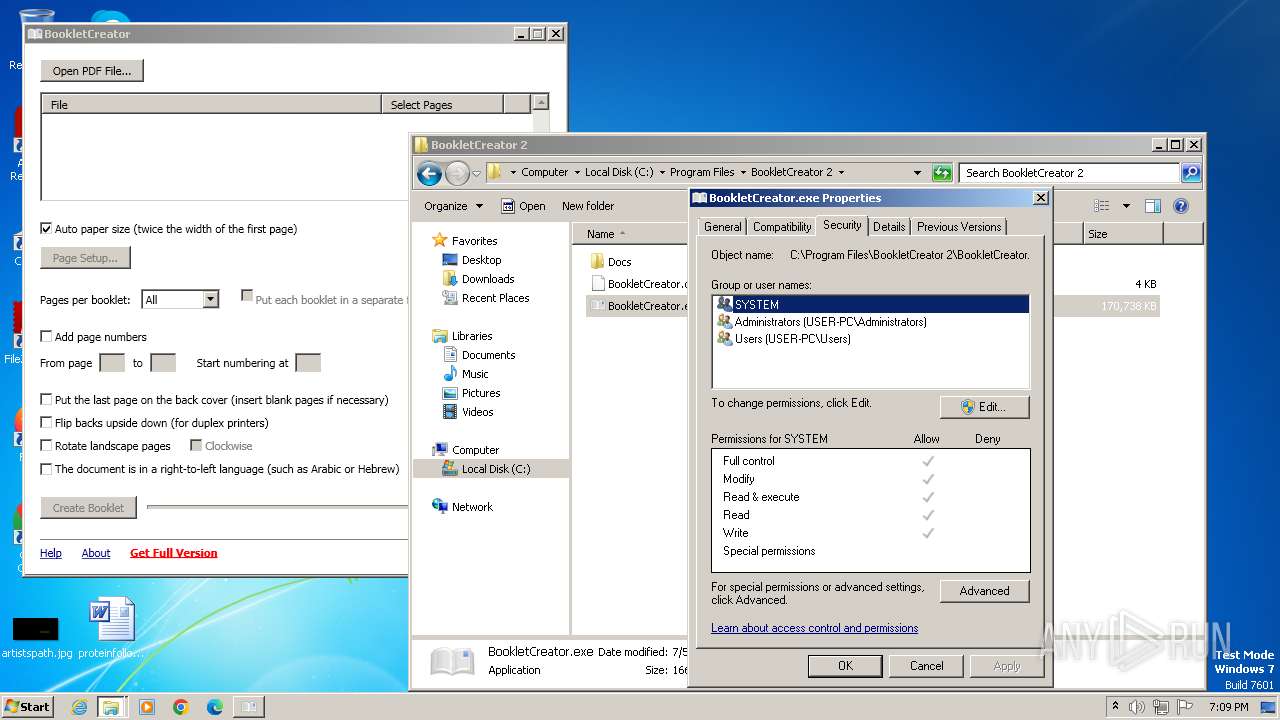This screenshot has height=720, width=1280.
Task: Select the Security tab
Action: coord(842,225)
